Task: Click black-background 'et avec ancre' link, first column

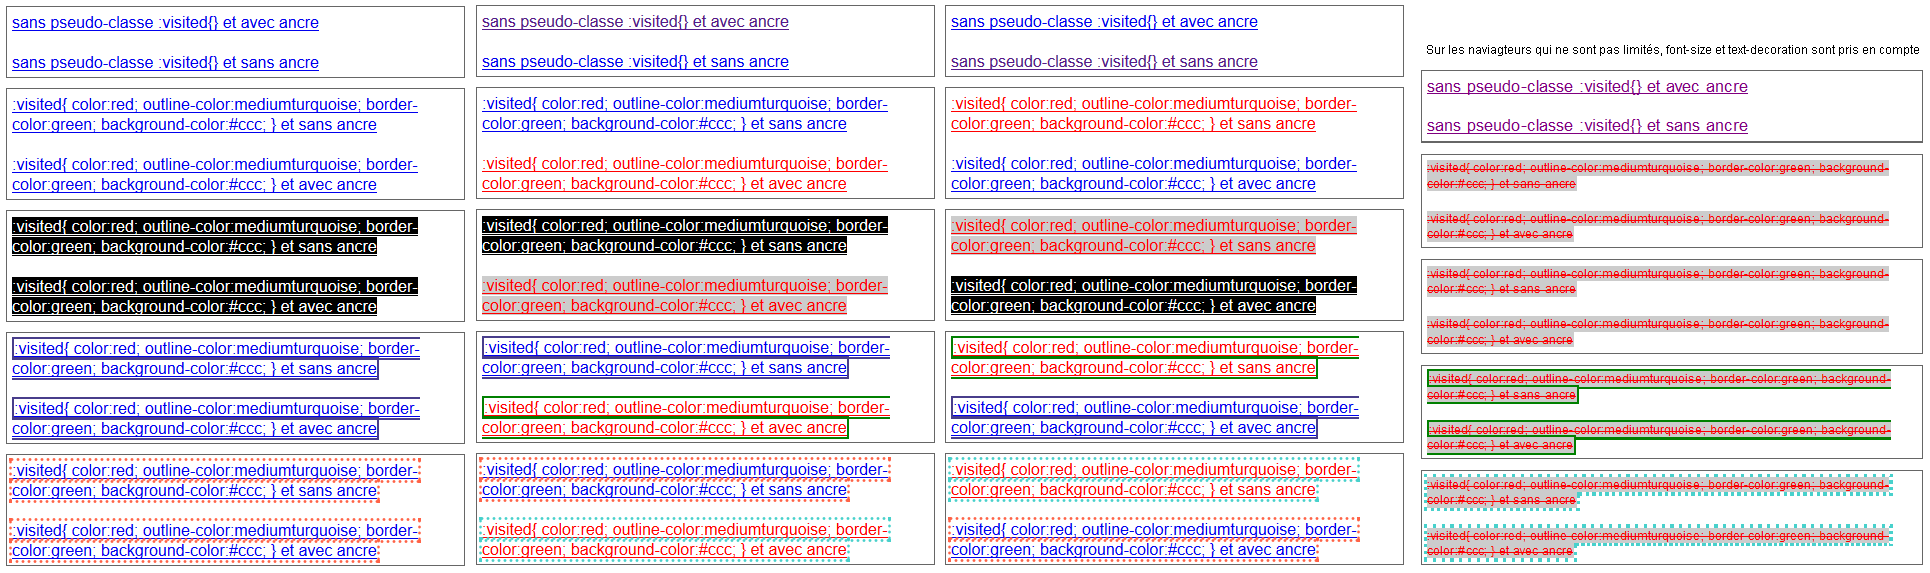Action: [x=215, y=296]
